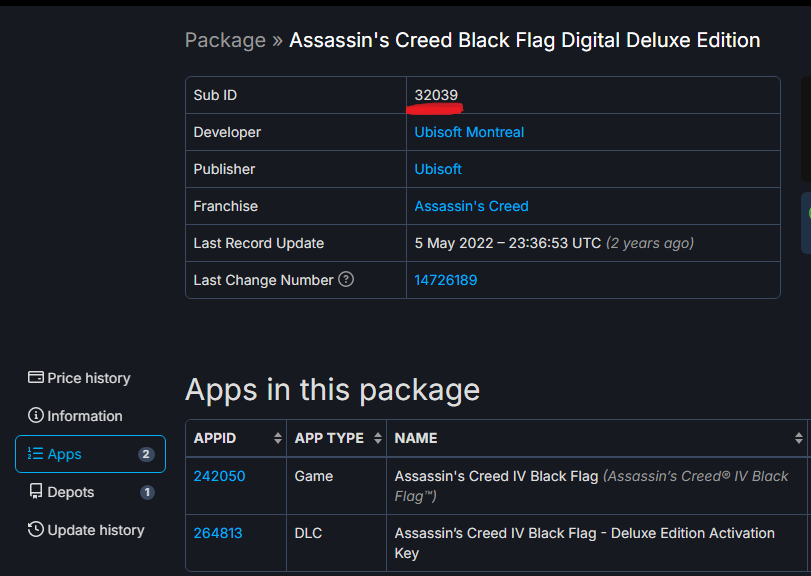Screen dimensions: 811x576
Task: Open the Assassin's Creed franchise link
Action: tap(471, 206)
